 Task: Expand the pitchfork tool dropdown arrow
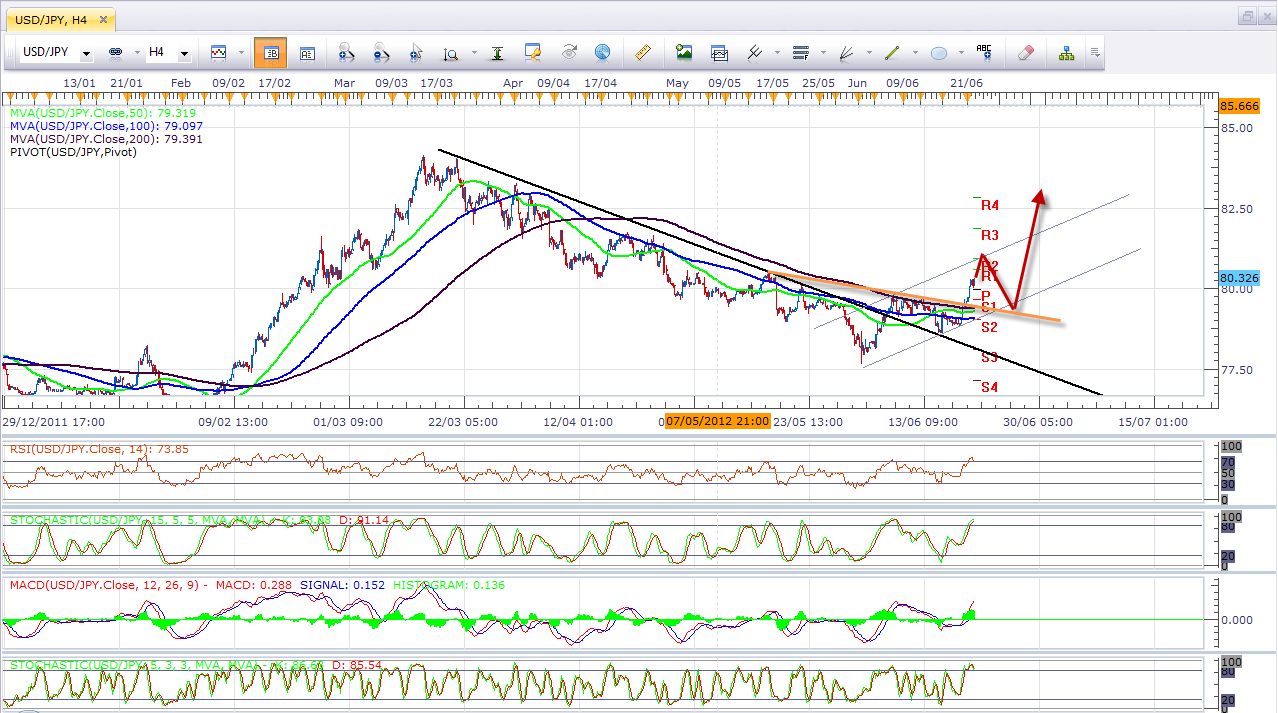(776, 53)
